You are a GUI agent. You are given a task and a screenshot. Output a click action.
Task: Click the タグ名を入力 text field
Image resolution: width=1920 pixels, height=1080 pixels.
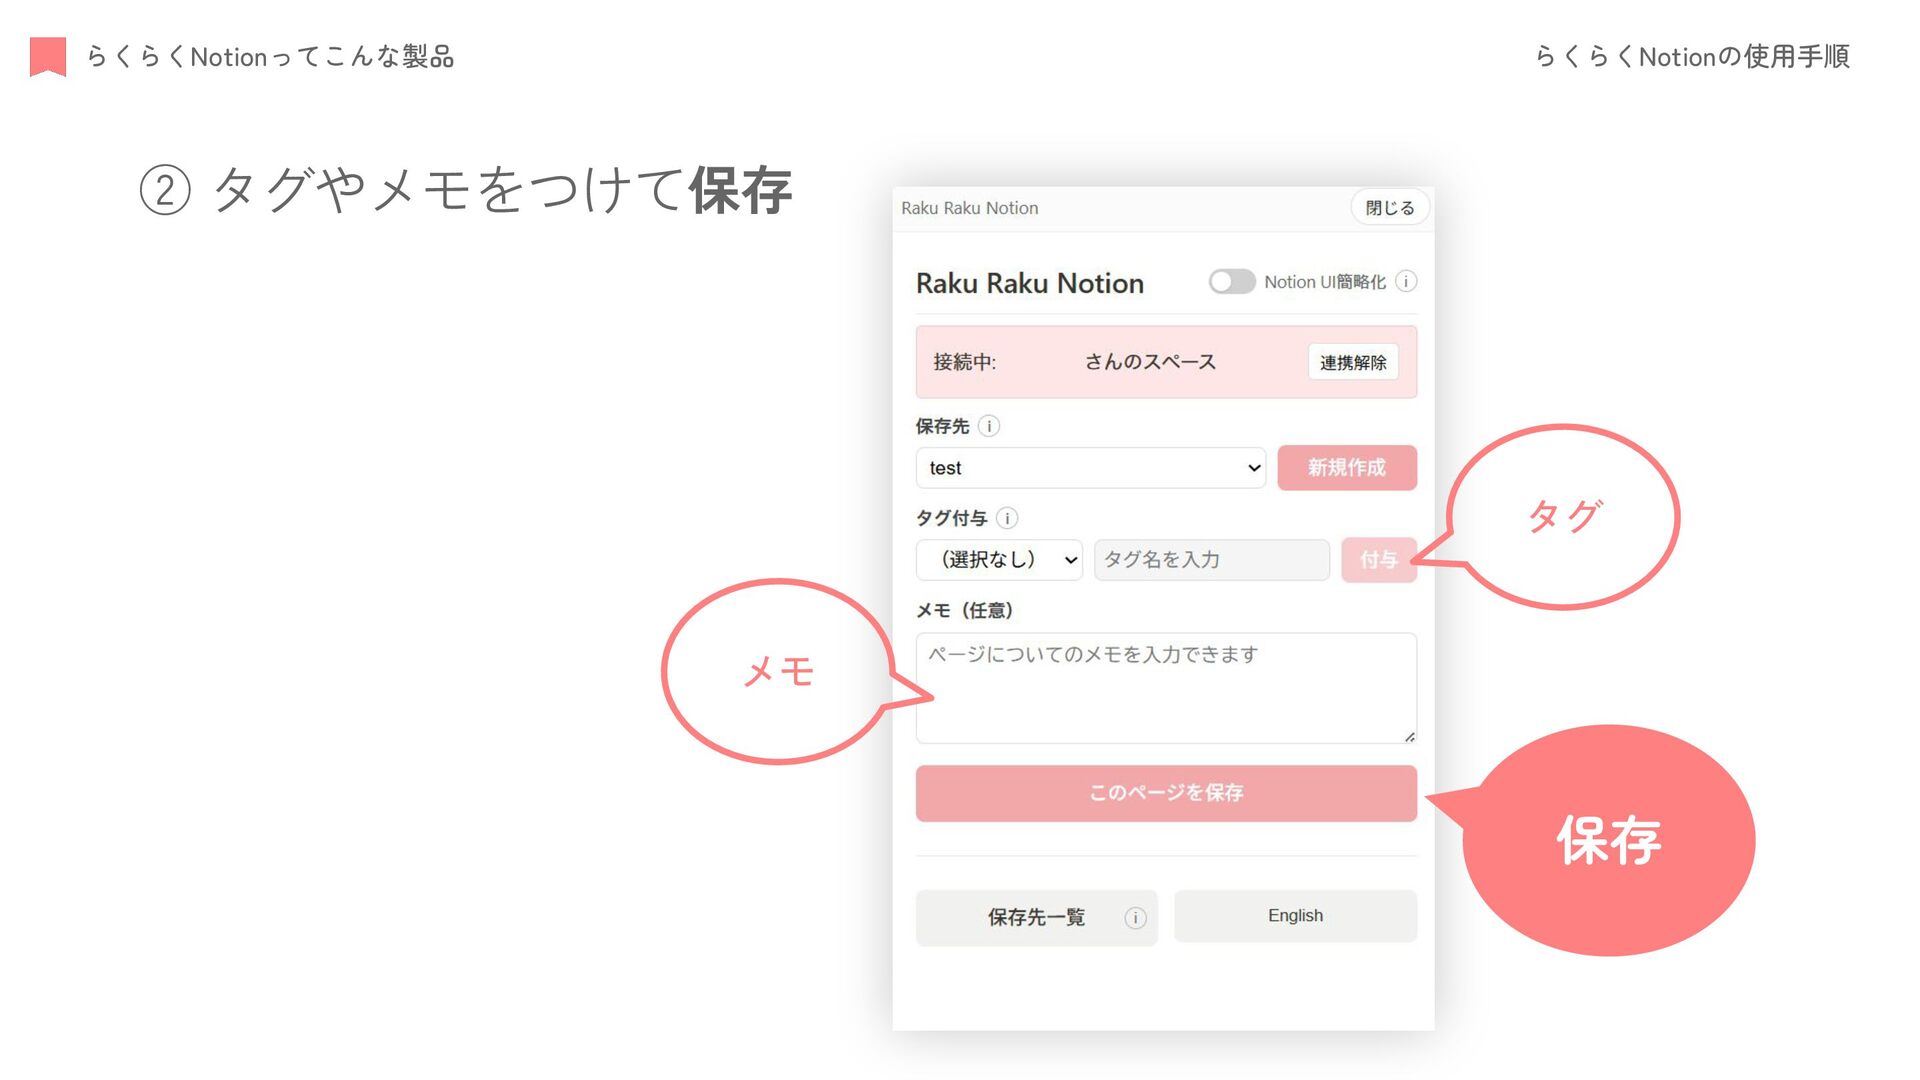[1211, 560]
